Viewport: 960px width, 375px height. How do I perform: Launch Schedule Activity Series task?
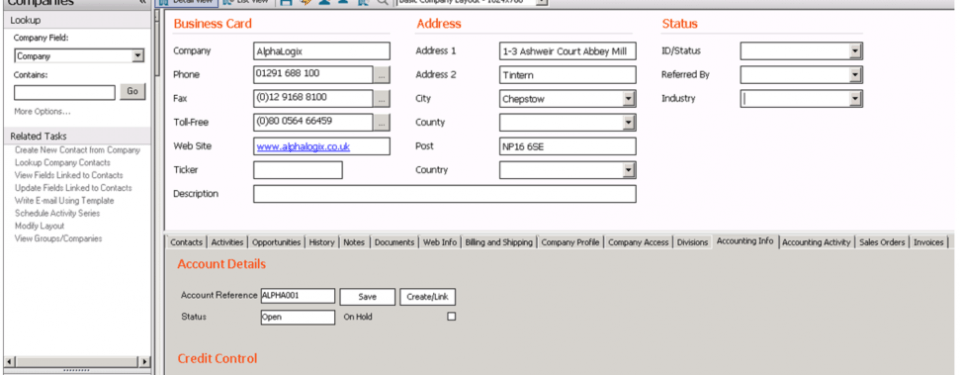(57, 213)
